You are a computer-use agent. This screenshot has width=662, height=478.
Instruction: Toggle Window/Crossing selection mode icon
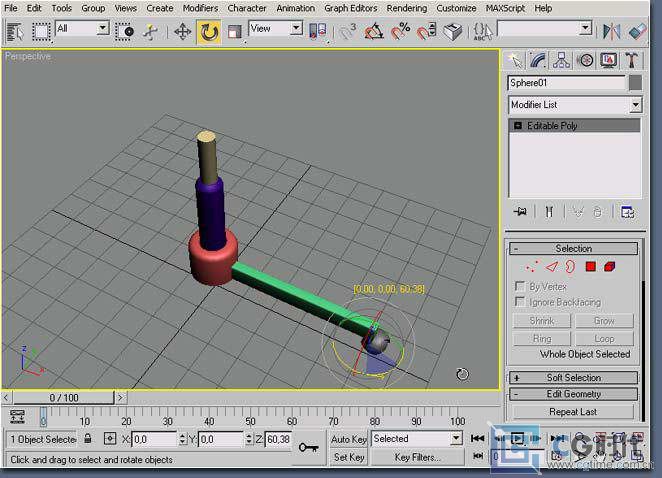pyautogui.click(x=125, y=32)
